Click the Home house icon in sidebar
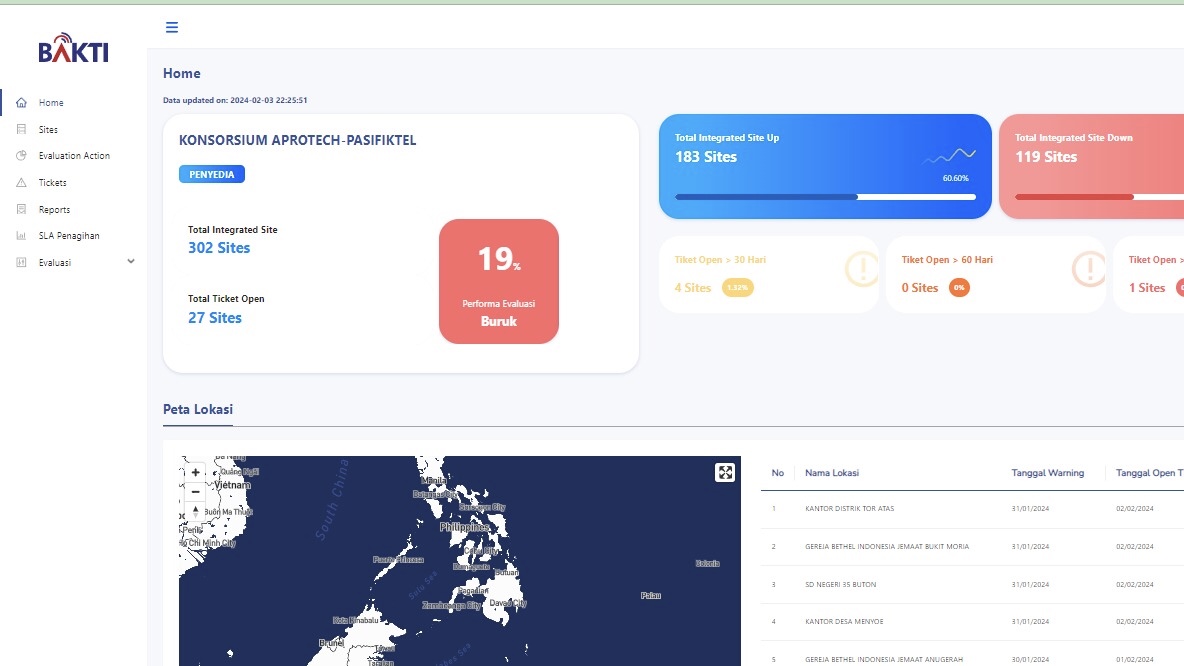 [x=22, y=103]
